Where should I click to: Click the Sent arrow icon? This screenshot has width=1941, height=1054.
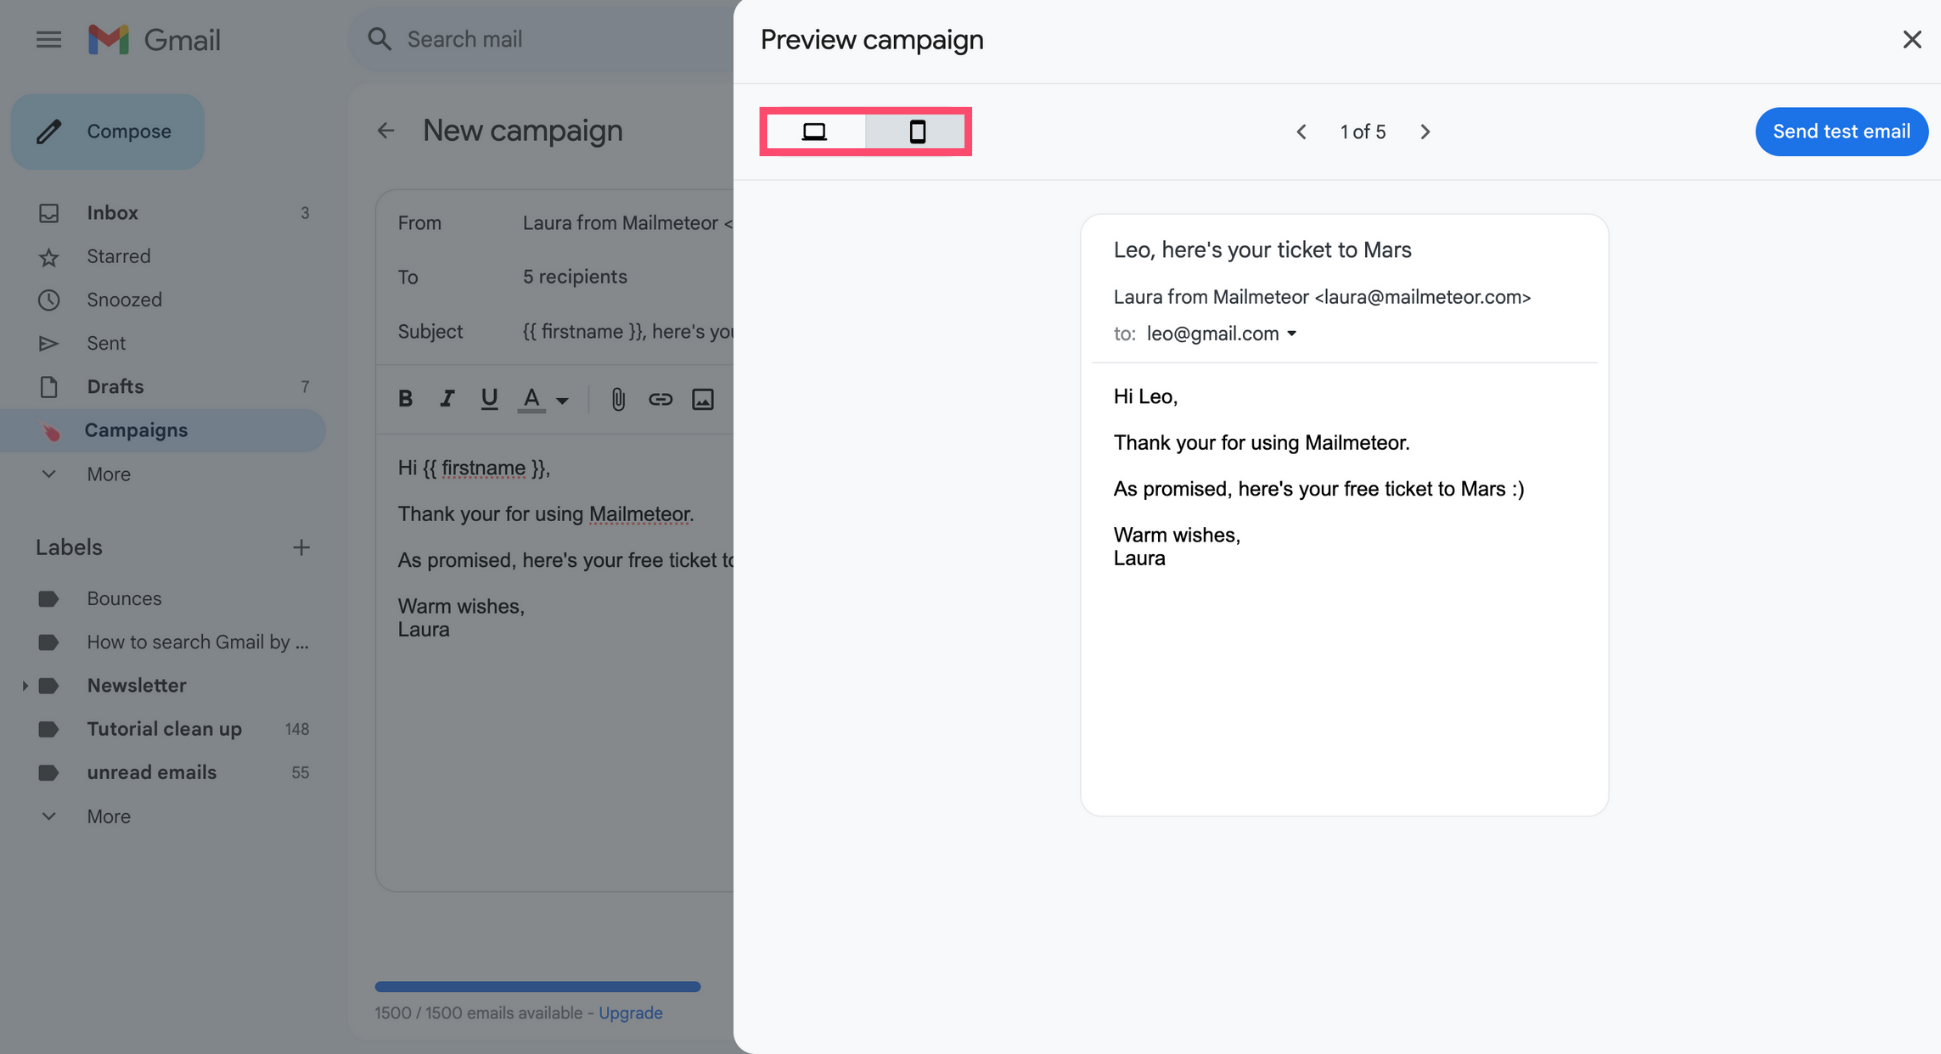(48, 343)
